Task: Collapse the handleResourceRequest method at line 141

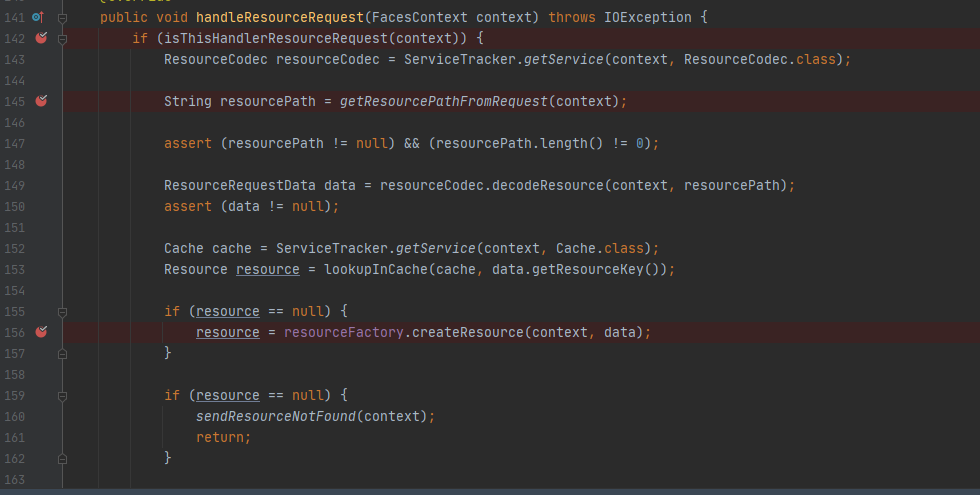Action: pyautogui.click(x=62, y=17)
